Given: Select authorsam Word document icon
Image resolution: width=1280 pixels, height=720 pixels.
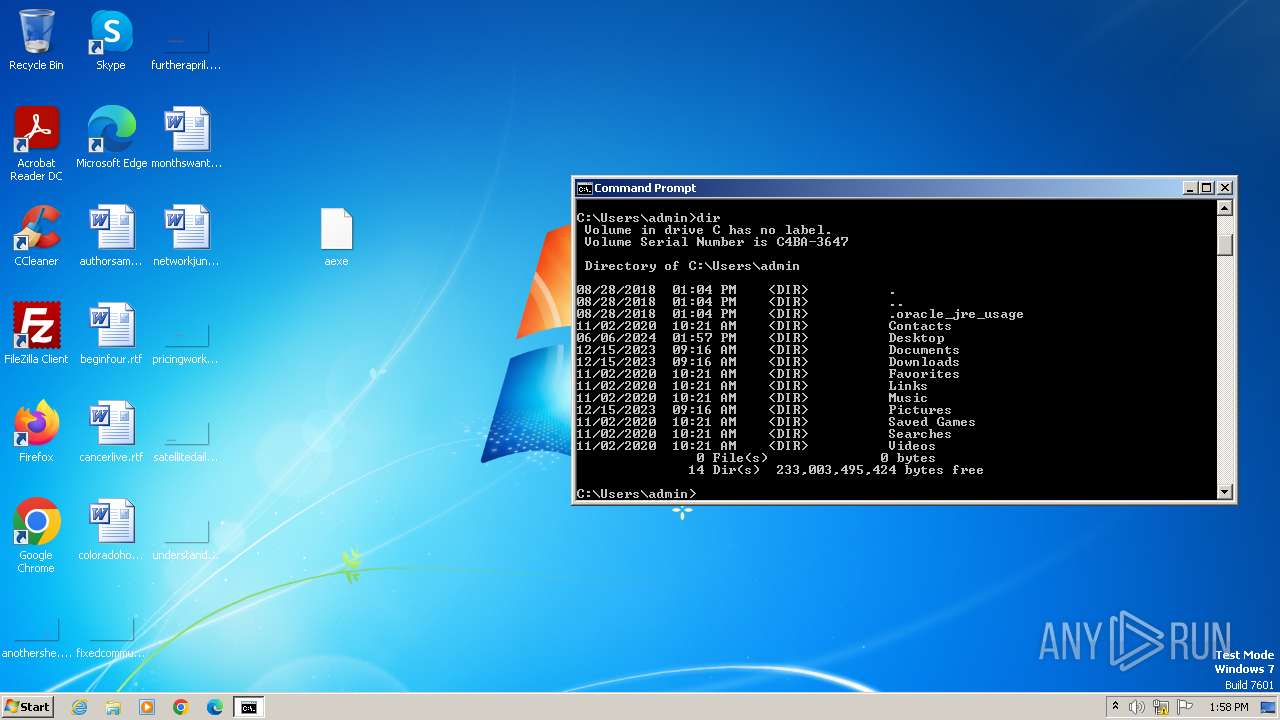Looking at the screenshot, I should [x=111, y=236].
